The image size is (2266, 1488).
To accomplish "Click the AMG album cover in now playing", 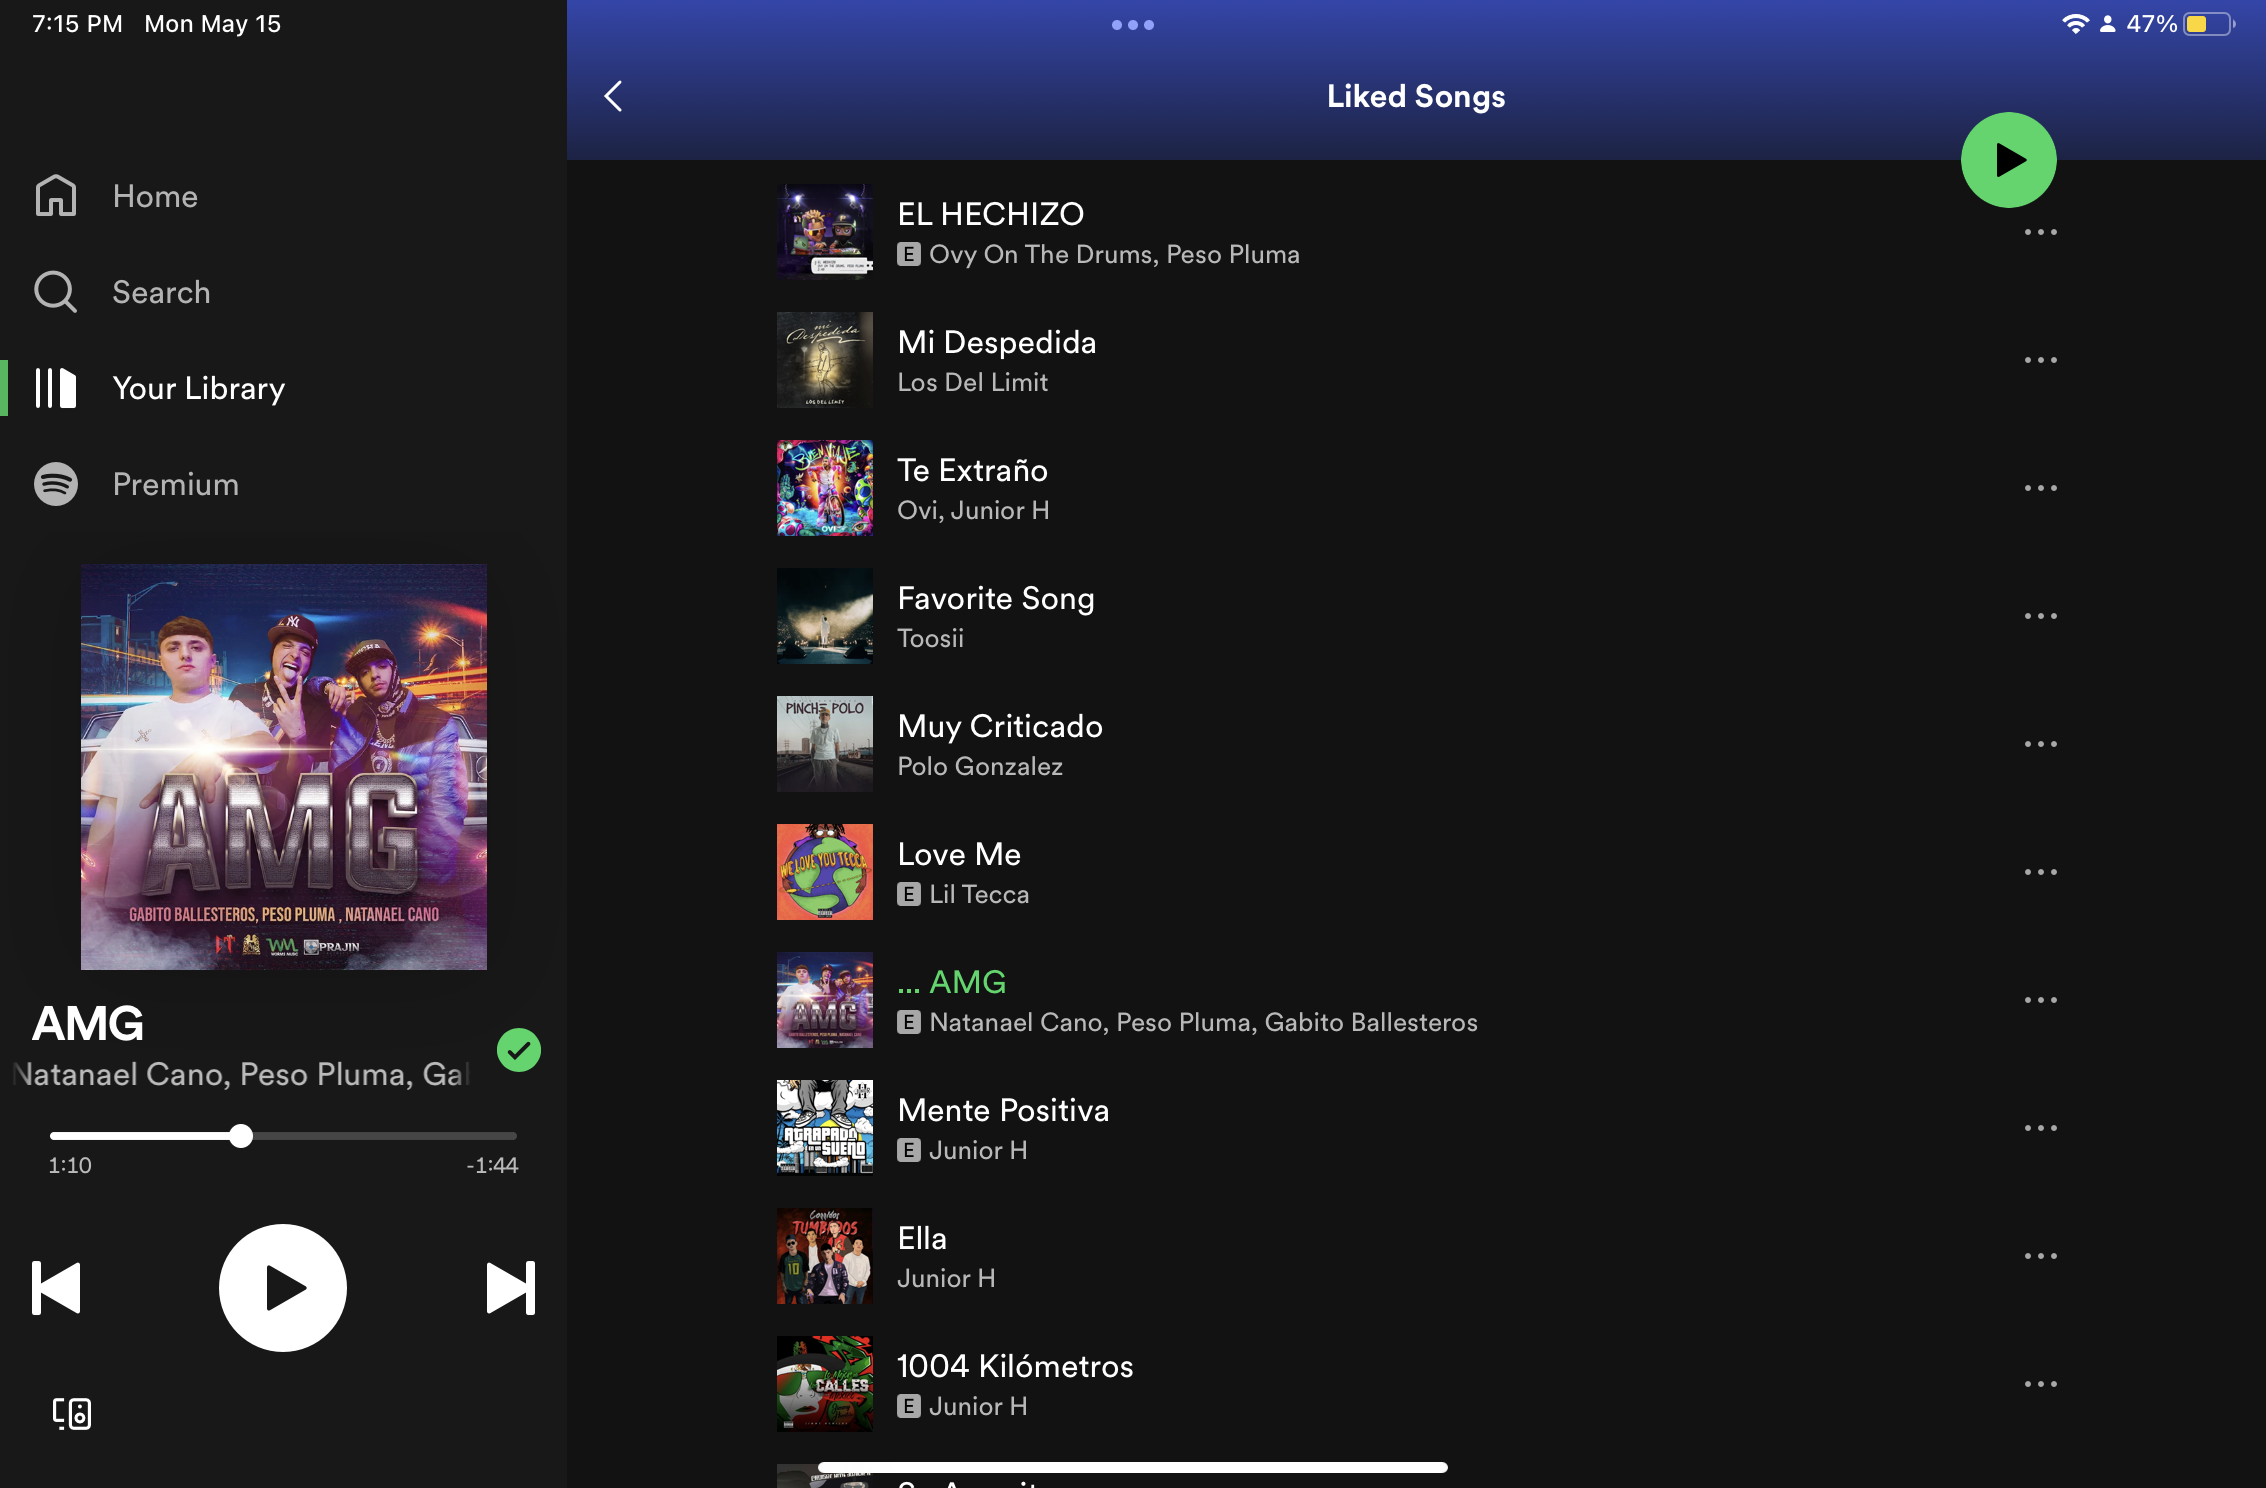I will pos(284,767).
